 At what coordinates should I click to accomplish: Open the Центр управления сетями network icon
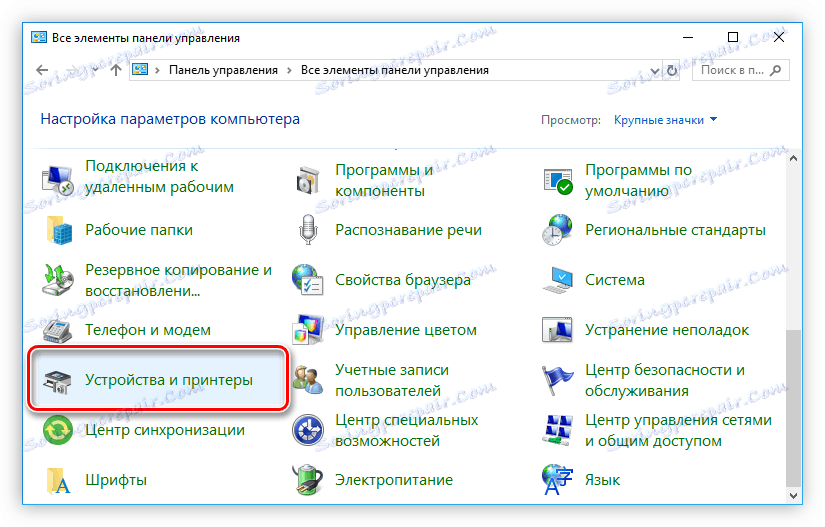558,430
